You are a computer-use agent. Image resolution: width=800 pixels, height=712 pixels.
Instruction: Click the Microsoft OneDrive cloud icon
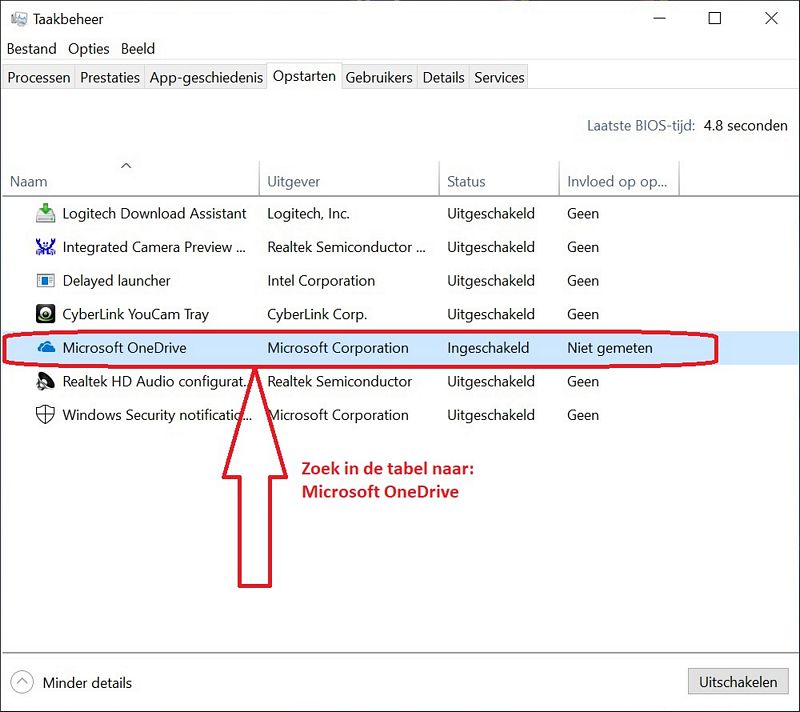46,348
